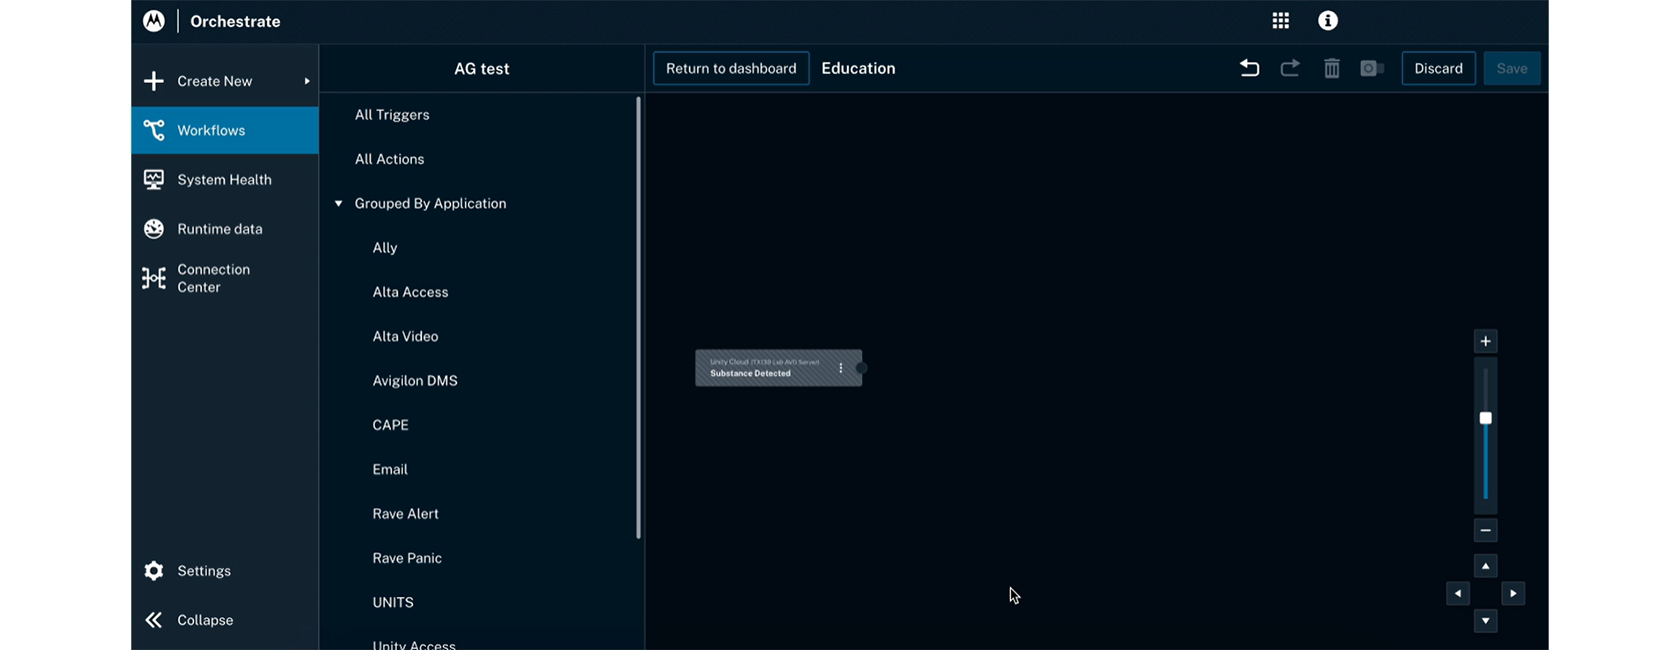
Task: Select the Alta Video application
Action: (x=405, y=336)
